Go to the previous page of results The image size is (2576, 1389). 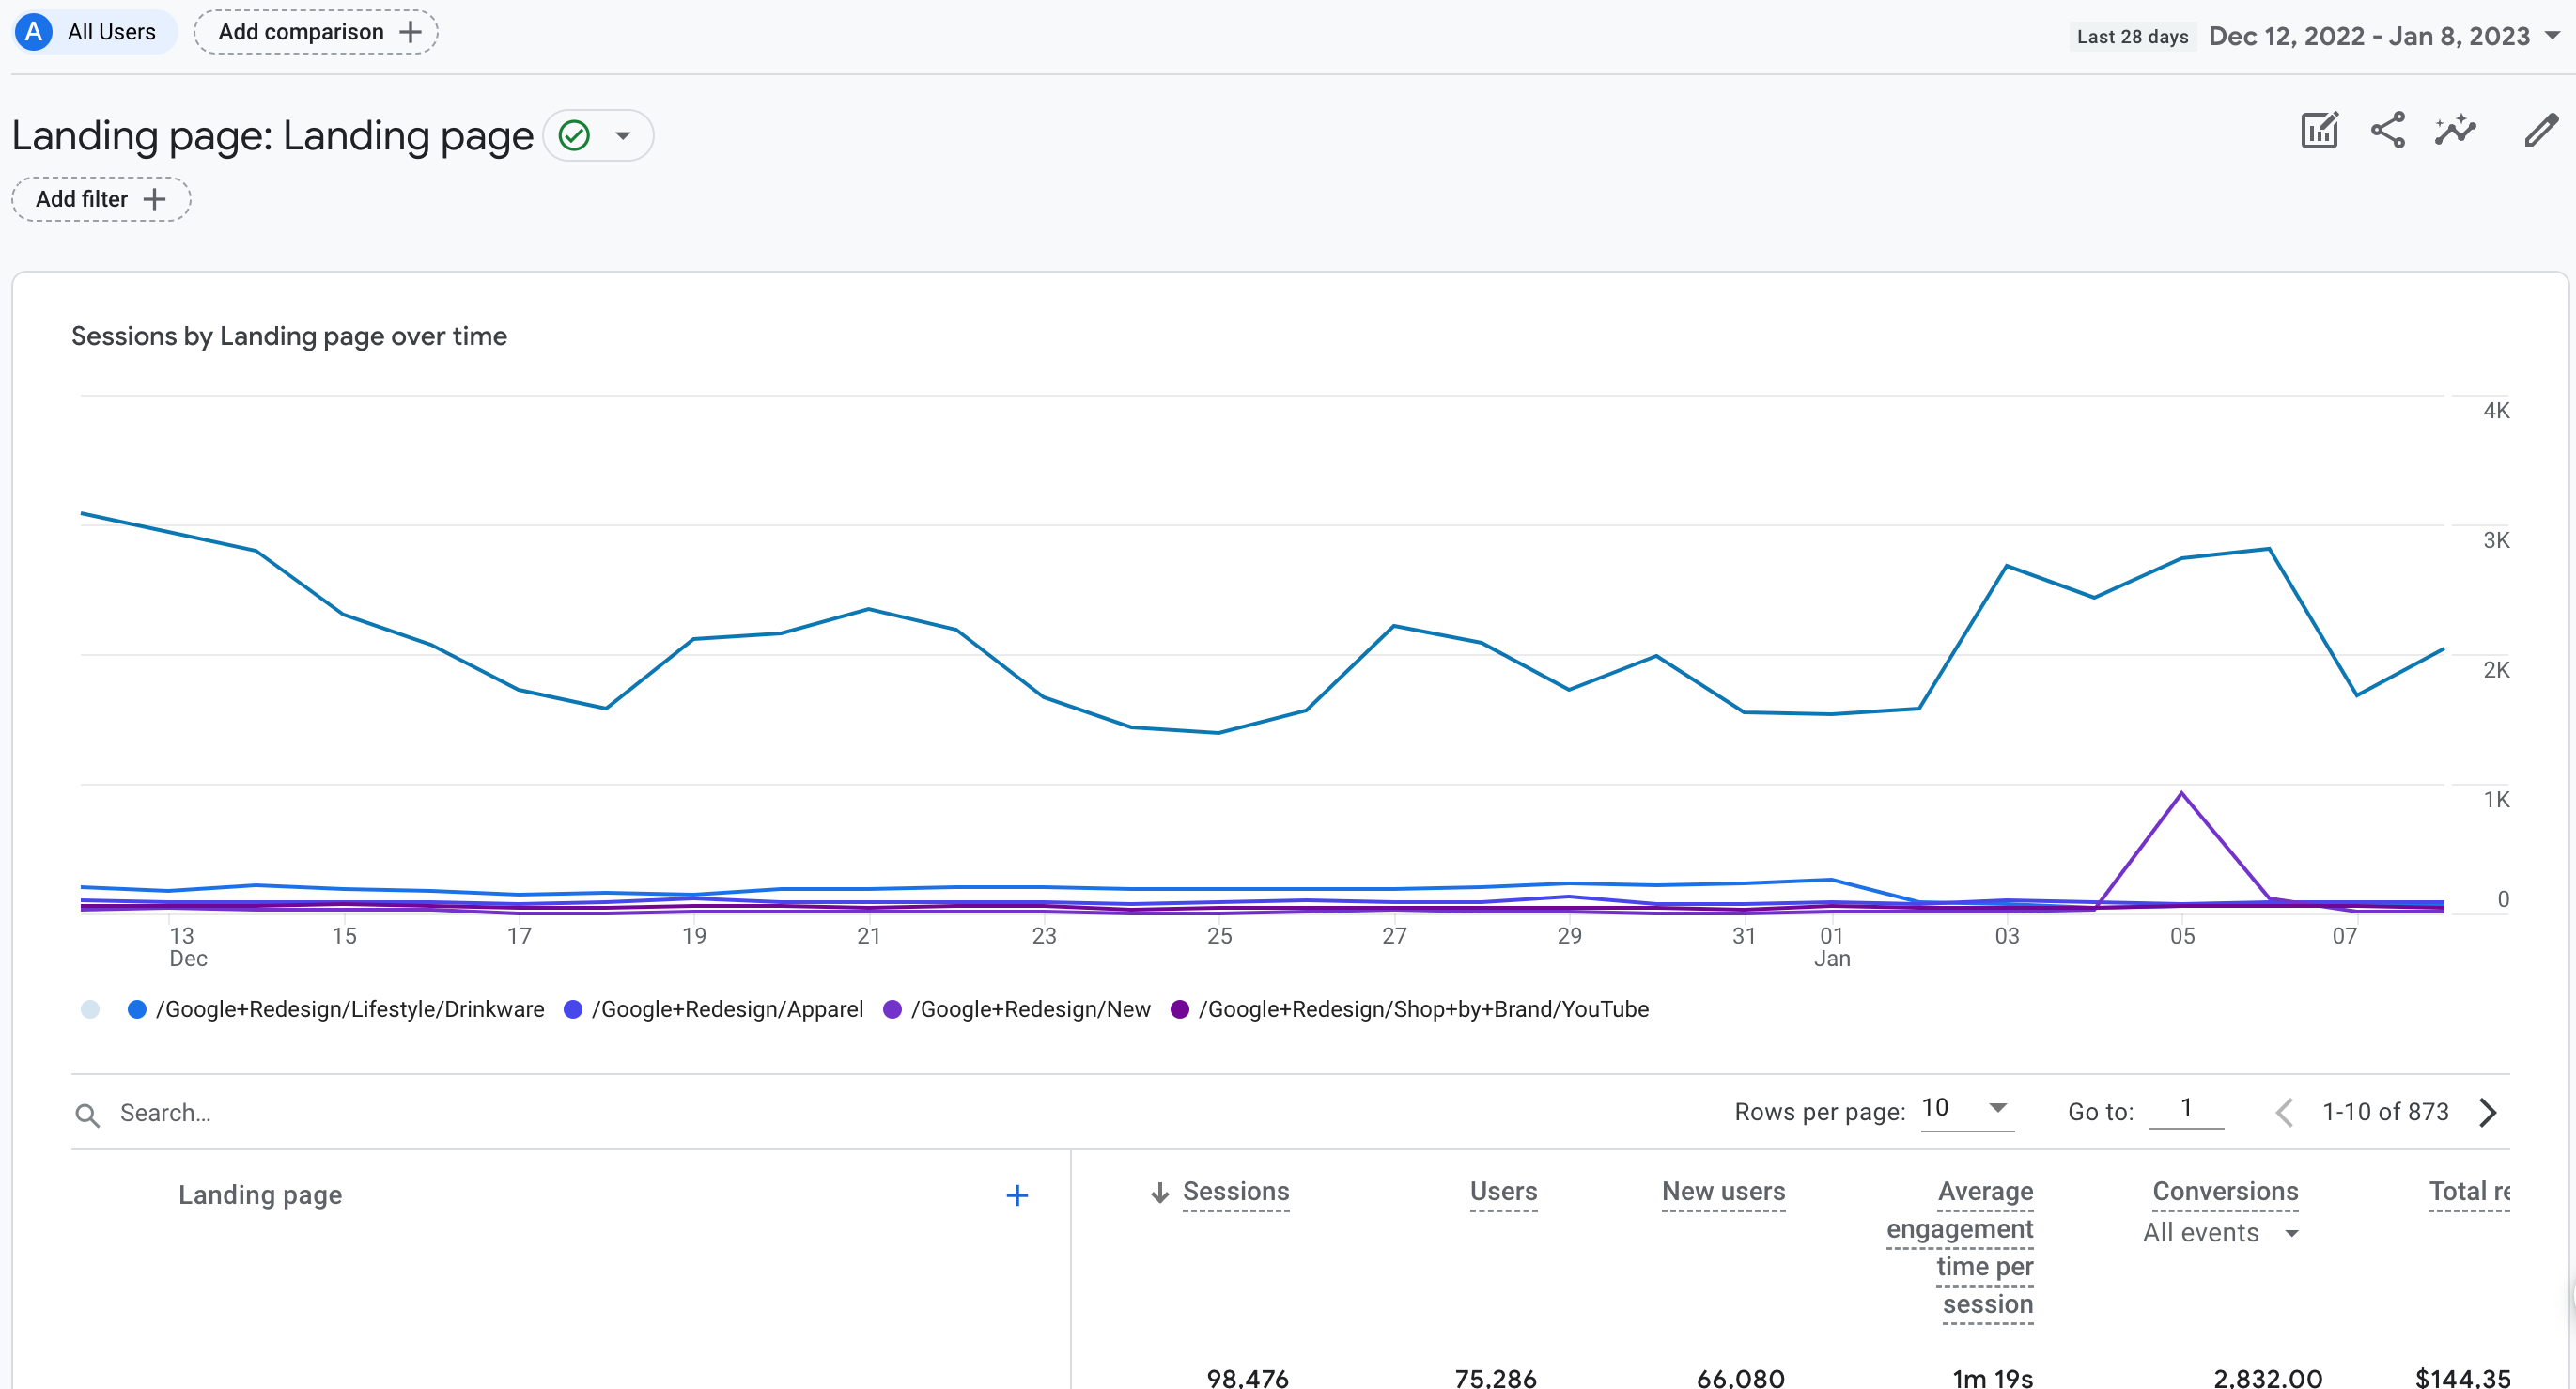[2284, 1112]
